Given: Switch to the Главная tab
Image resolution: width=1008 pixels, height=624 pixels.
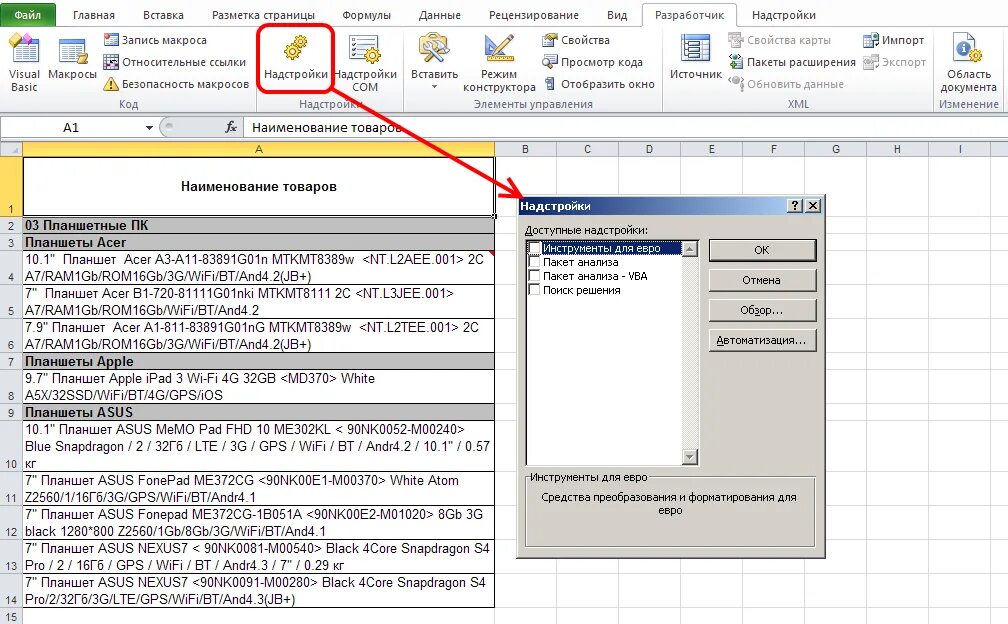Looking at the screenshot, I should coord(94,15).
